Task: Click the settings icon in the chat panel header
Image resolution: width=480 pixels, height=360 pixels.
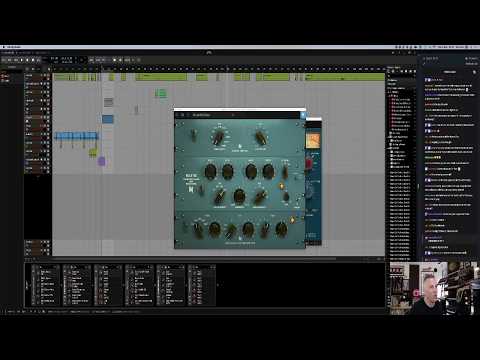Action: (474, 72)
